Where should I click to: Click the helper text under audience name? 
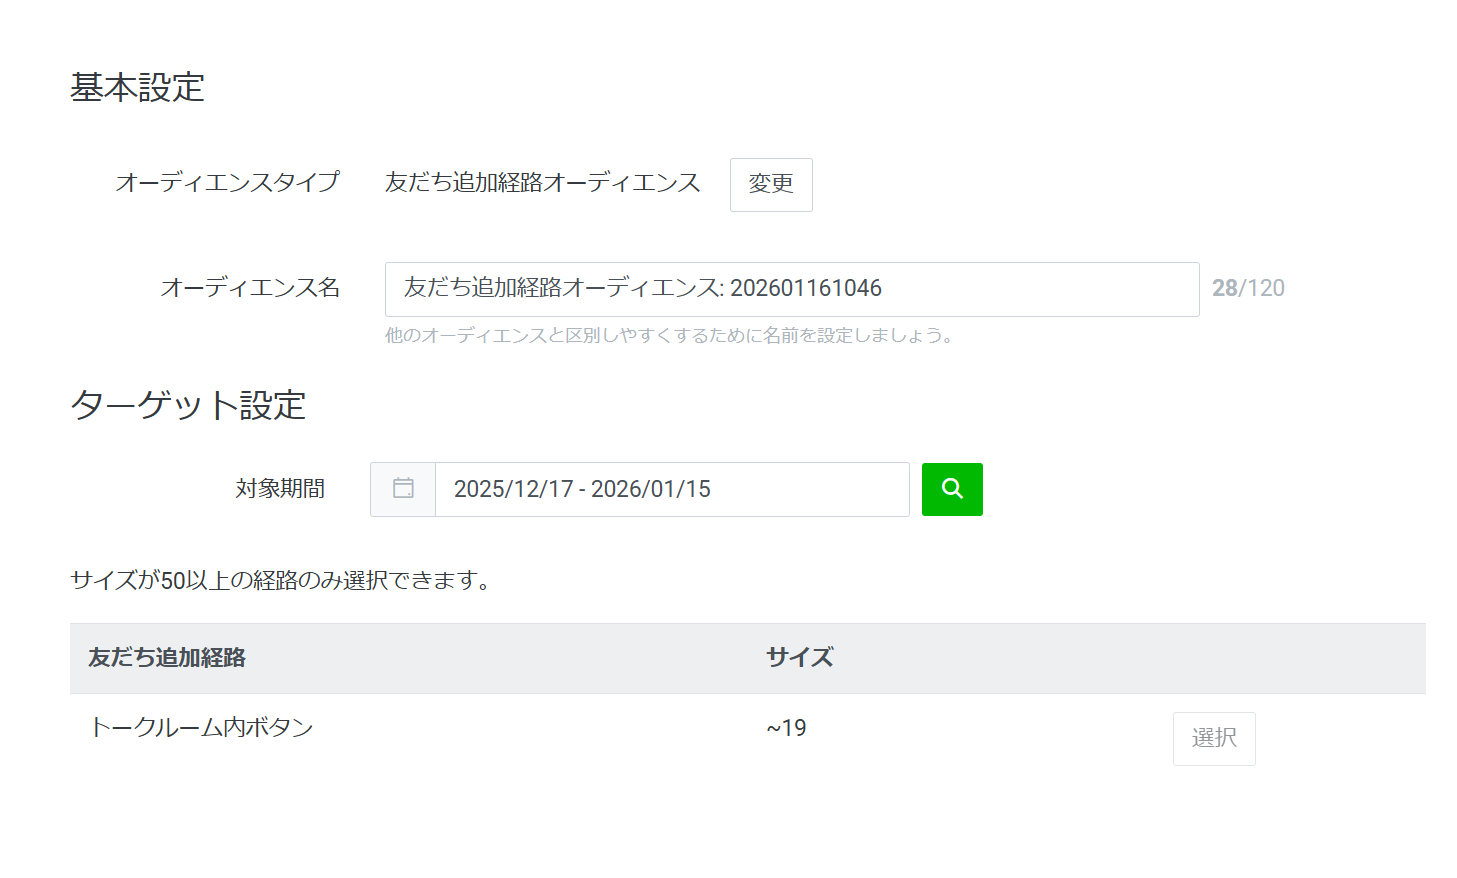[x=668, y=336]
